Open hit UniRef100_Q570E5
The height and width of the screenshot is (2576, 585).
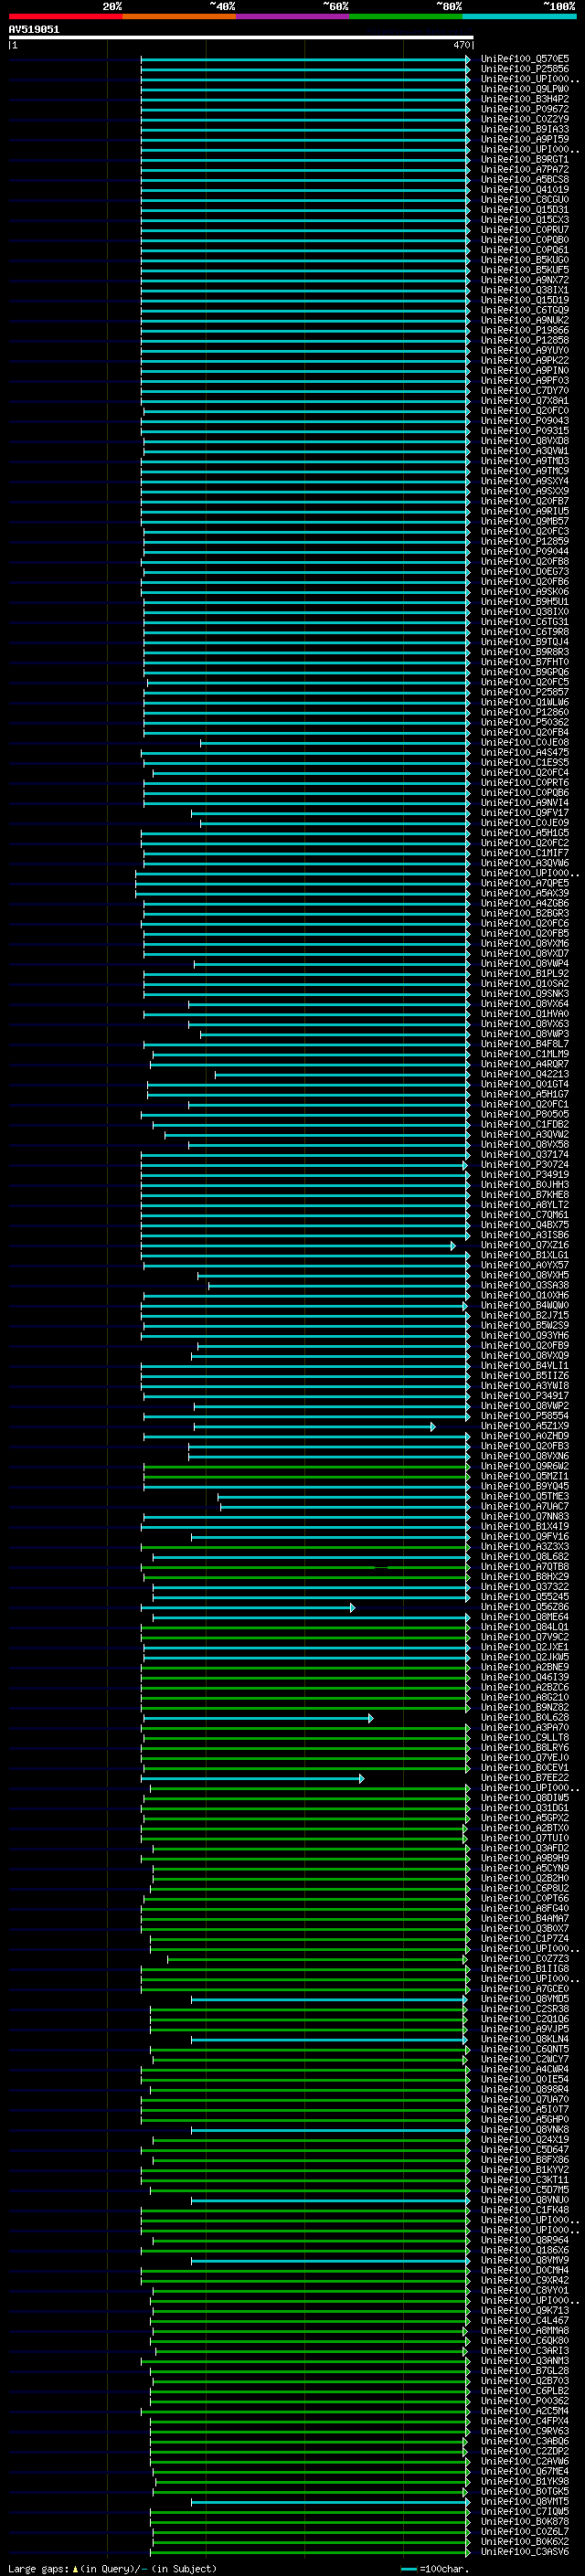pyautogui.click(x=525, y=59)
